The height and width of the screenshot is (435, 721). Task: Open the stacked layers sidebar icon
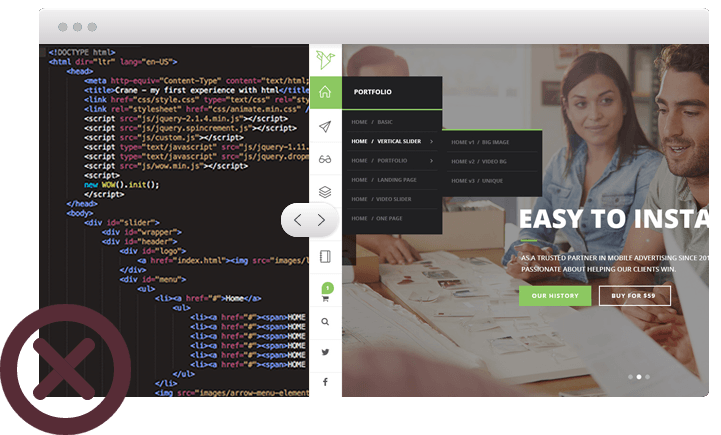click(325, 192)
